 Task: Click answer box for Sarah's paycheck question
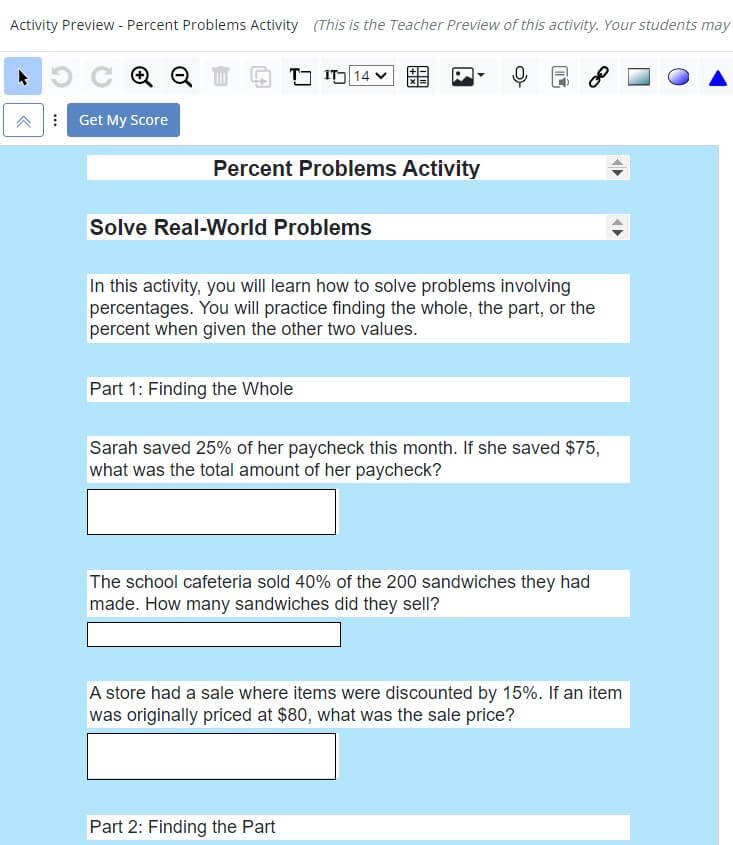coord(211,512)
